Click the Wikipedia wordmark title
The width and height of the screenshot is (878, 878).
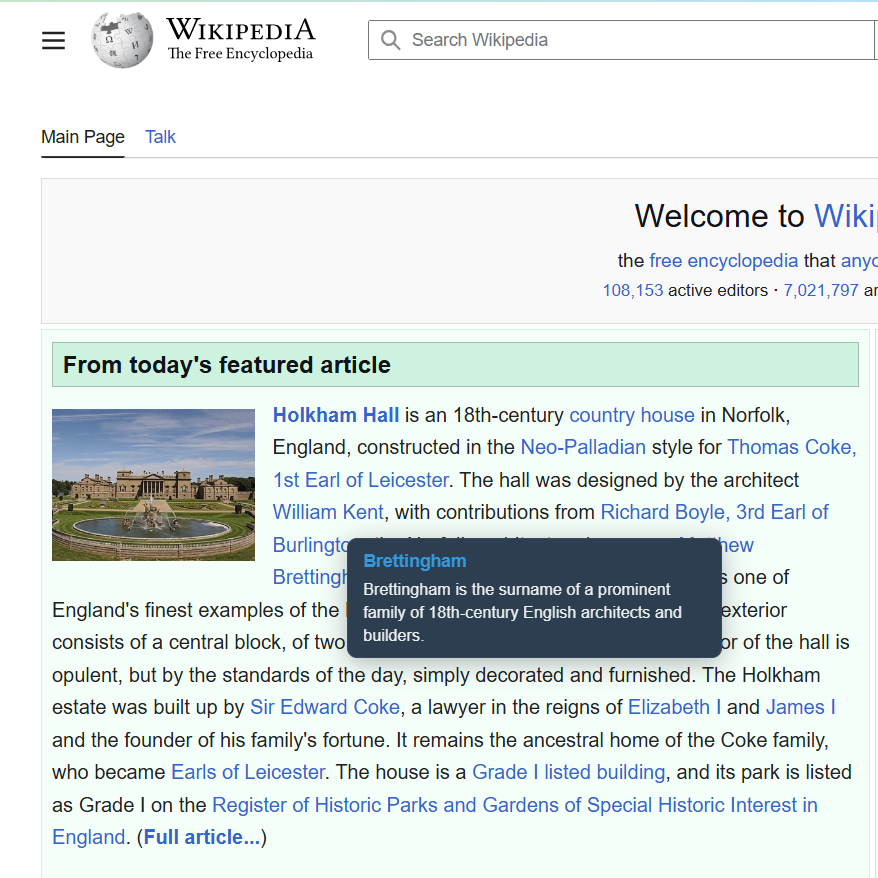(241, 30)
